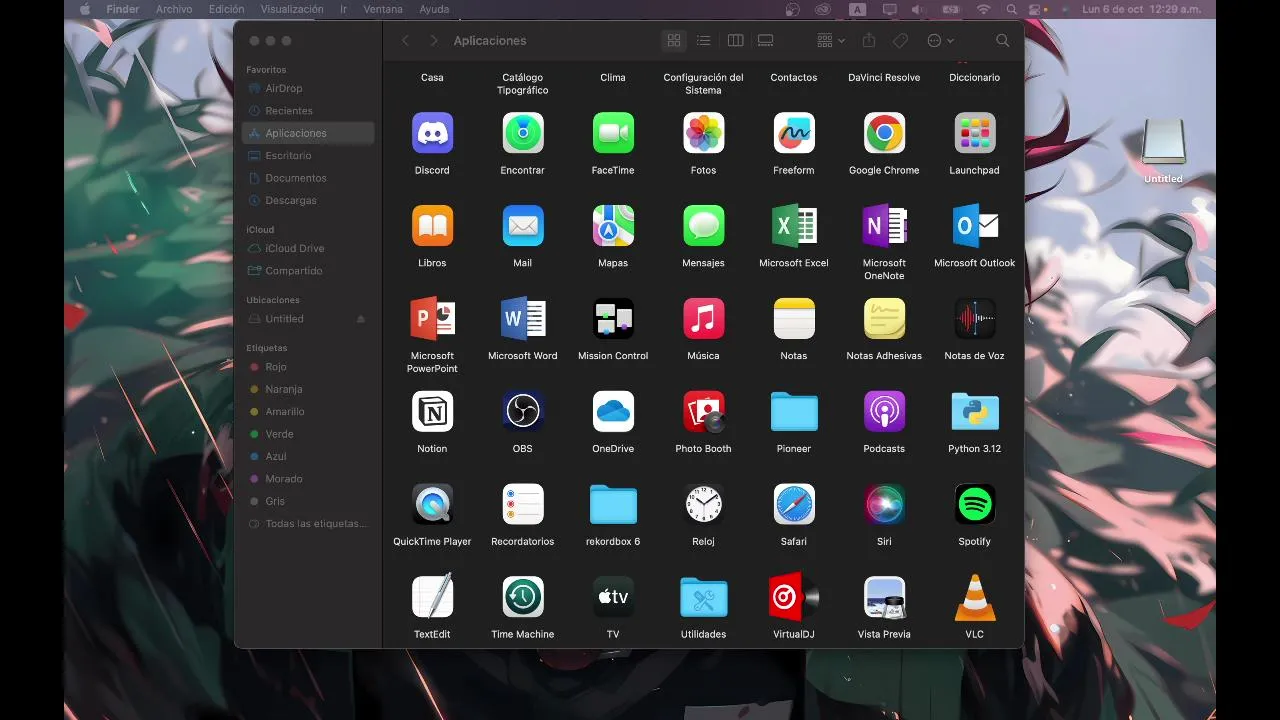
Task: Select Microsoft Excel icon
Action: (x=794, y=226)
